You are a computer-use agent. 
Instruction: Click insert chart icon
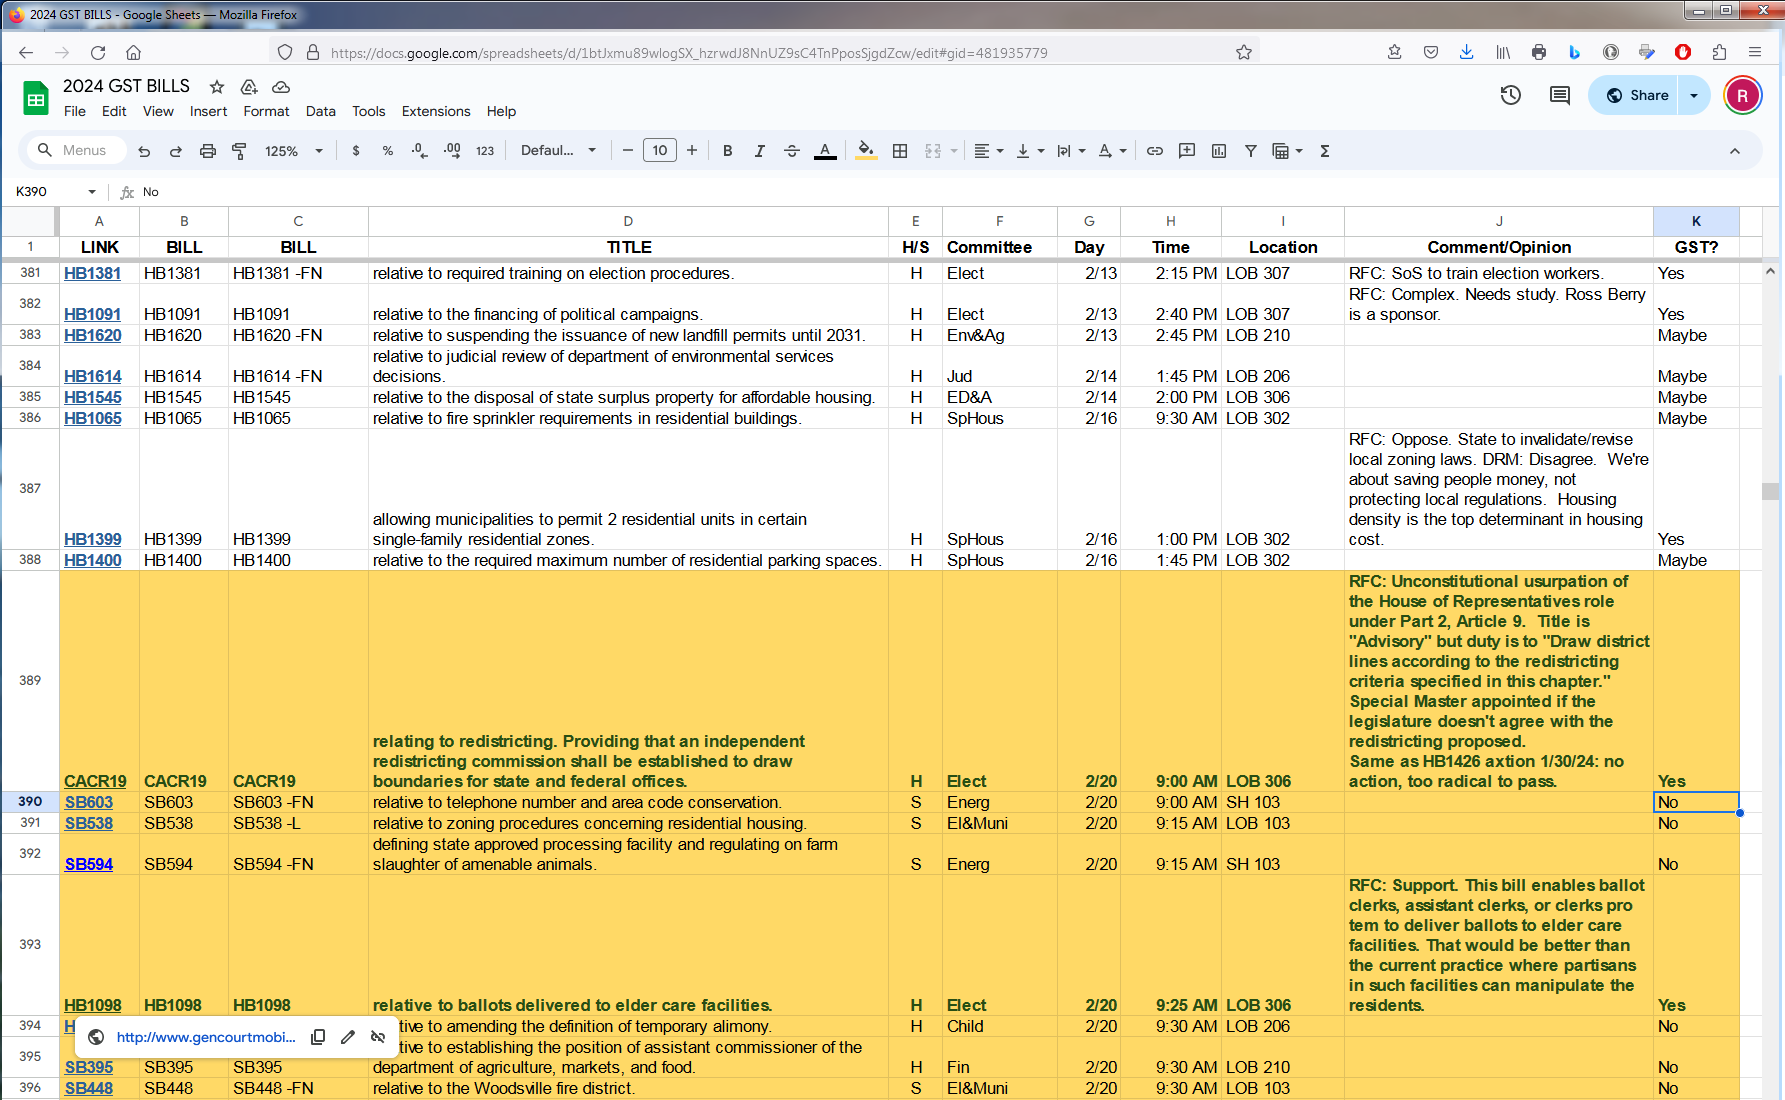pyautogui.click(x=1219, y=151)
